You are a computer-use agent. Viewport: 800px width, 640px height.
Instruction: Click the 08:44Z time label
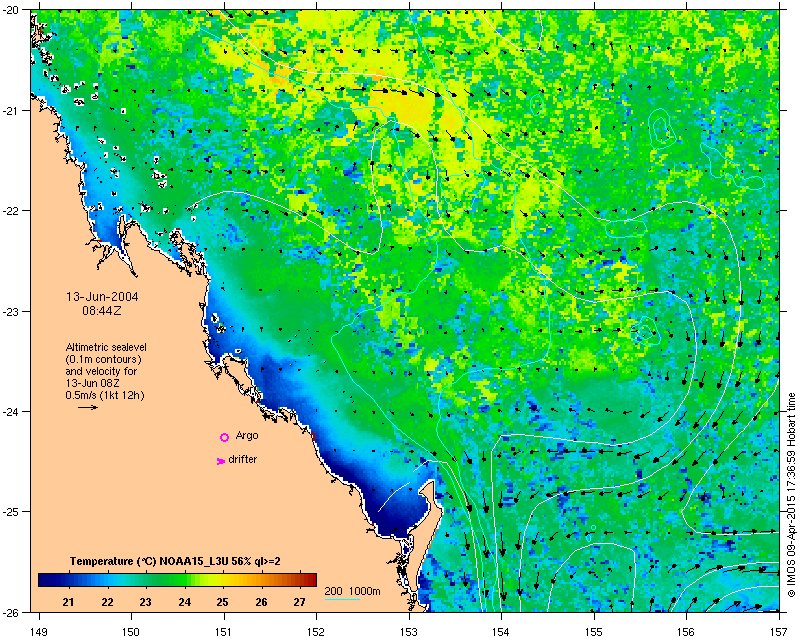(102, 310)
